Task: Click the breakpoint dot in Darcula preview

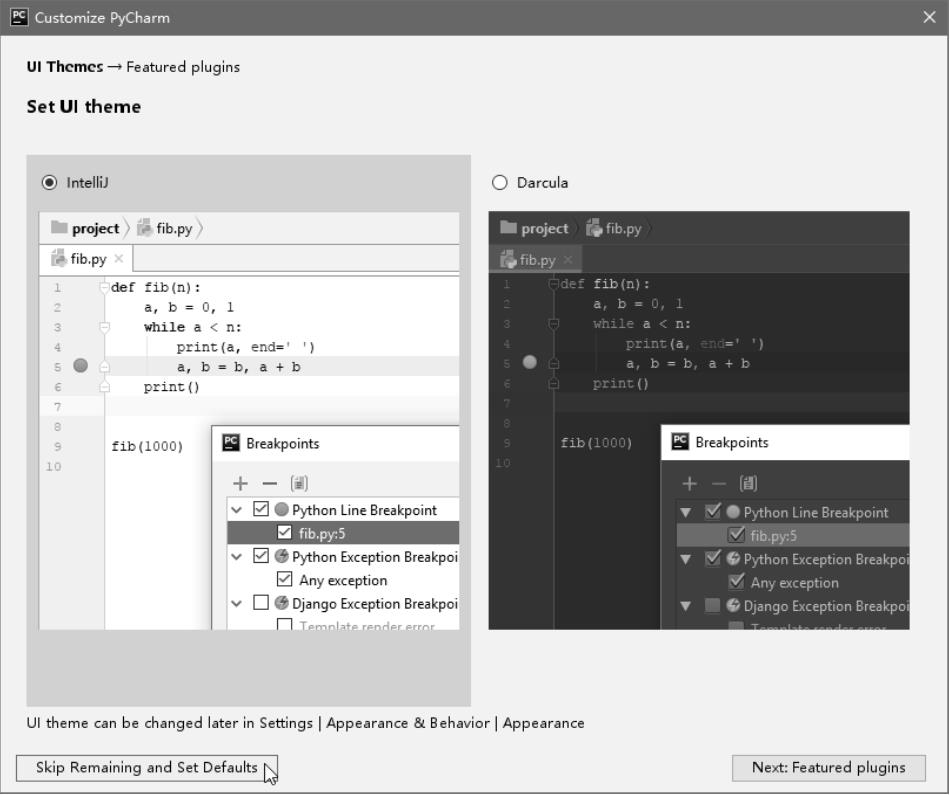Action: [x=530, y=362]
